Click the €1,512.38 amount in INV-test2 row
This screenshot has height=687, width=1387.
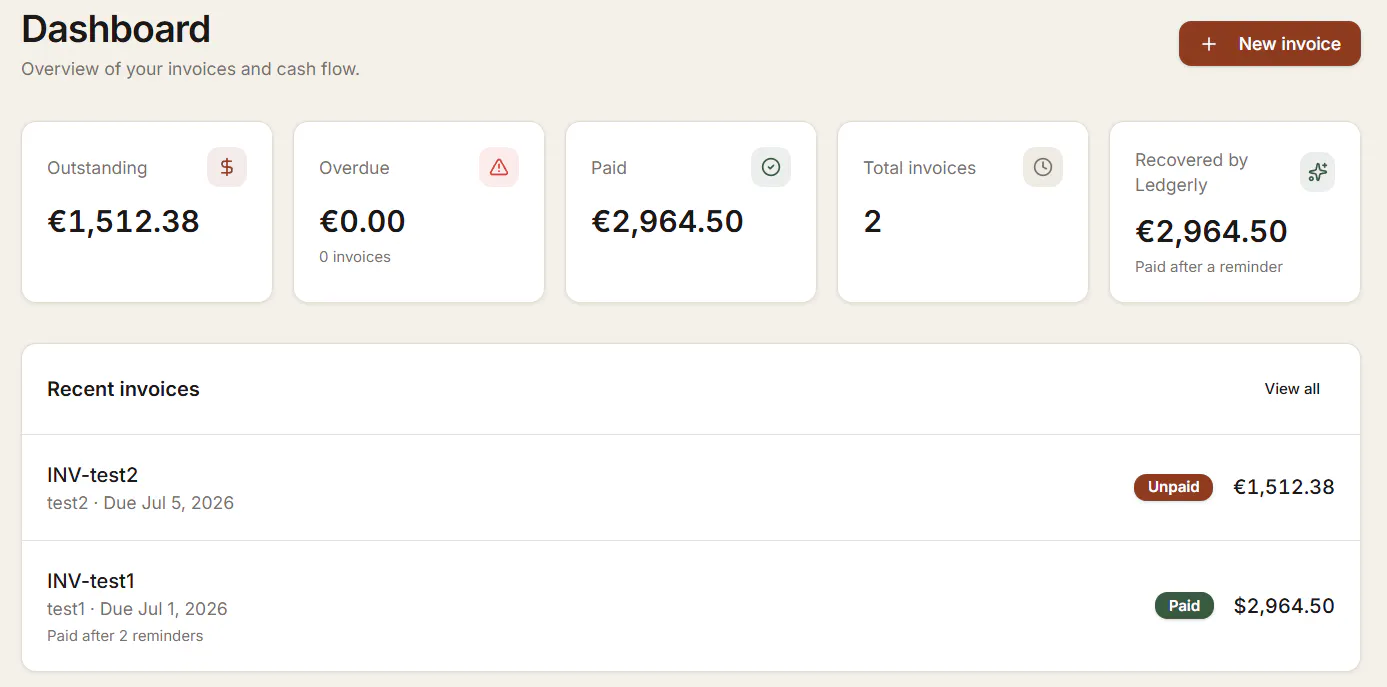coord(1283,487)
